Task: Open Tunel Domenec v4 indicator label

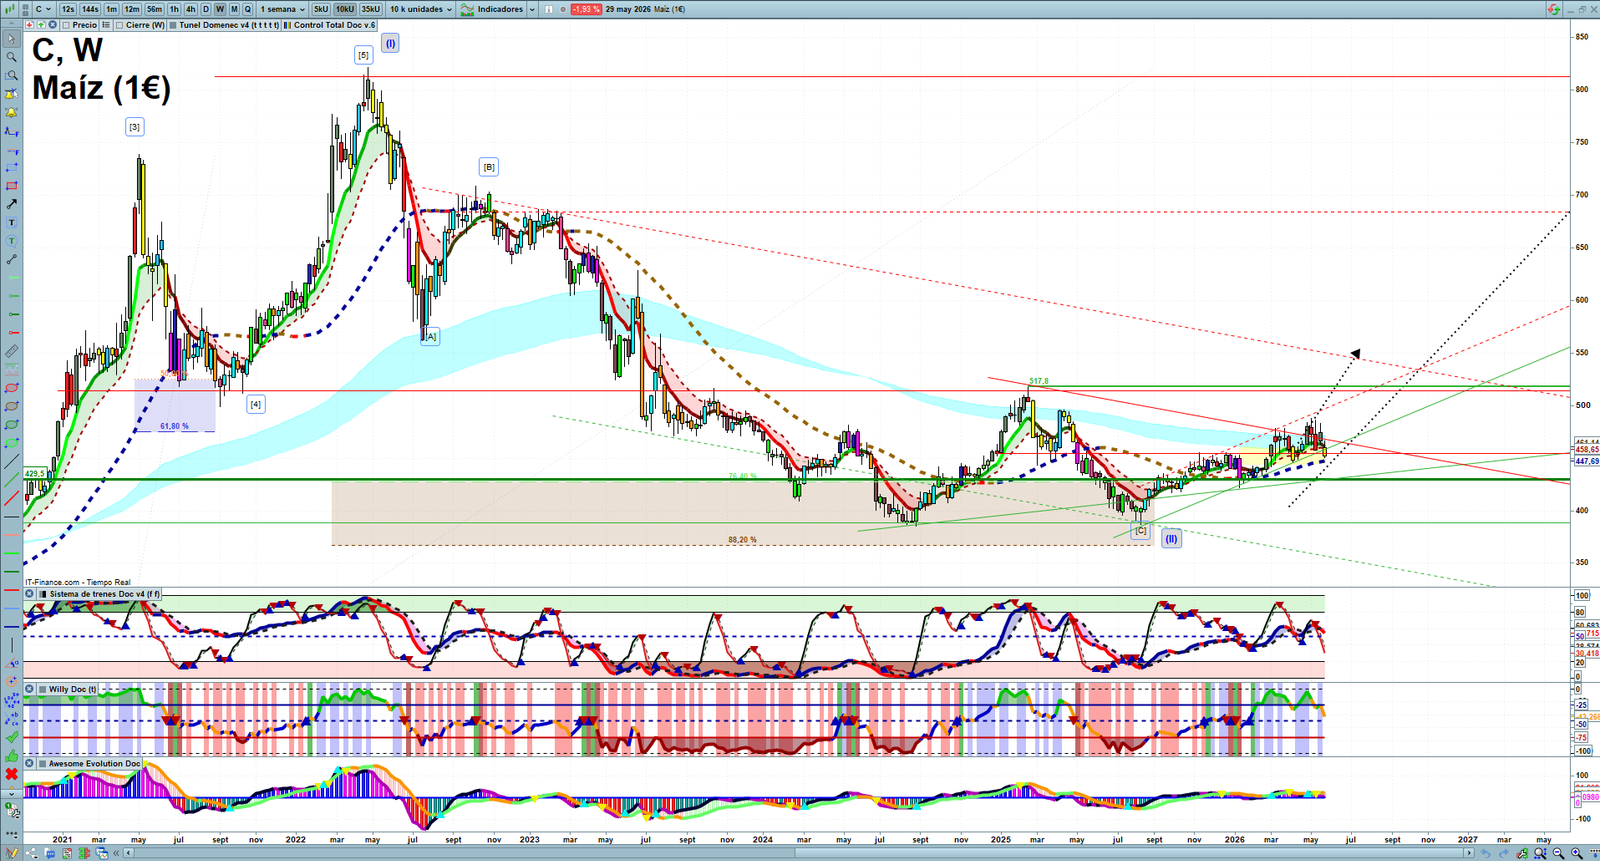Action: 228,25
